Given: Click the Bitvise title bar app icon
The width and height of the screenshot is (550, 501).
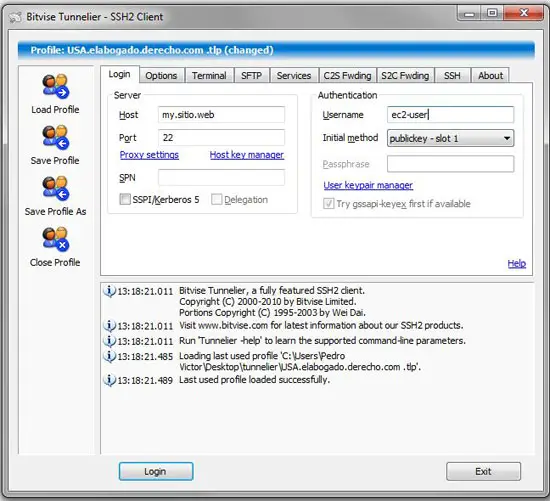Looking at the screenshot, I should click(15, 17).
